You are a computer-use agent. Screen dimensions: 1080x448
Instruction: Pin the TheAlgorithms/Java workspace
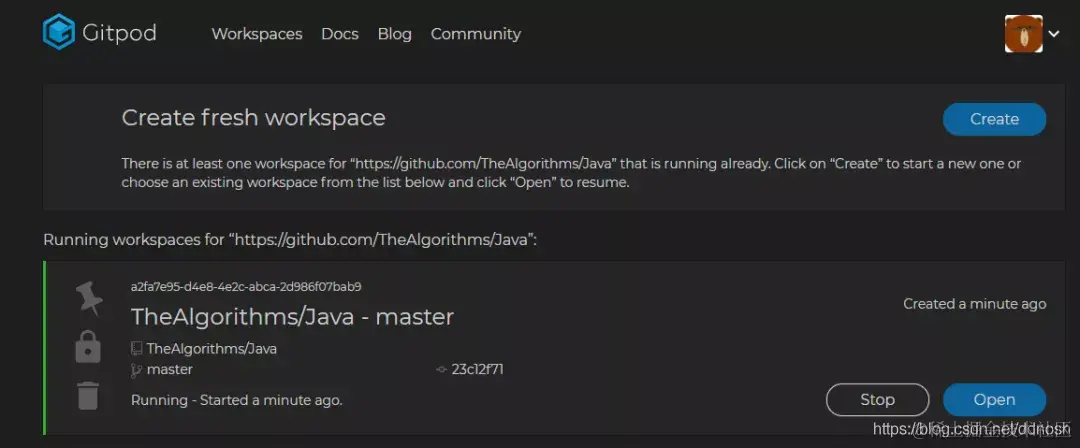click(x=89, y=299)
